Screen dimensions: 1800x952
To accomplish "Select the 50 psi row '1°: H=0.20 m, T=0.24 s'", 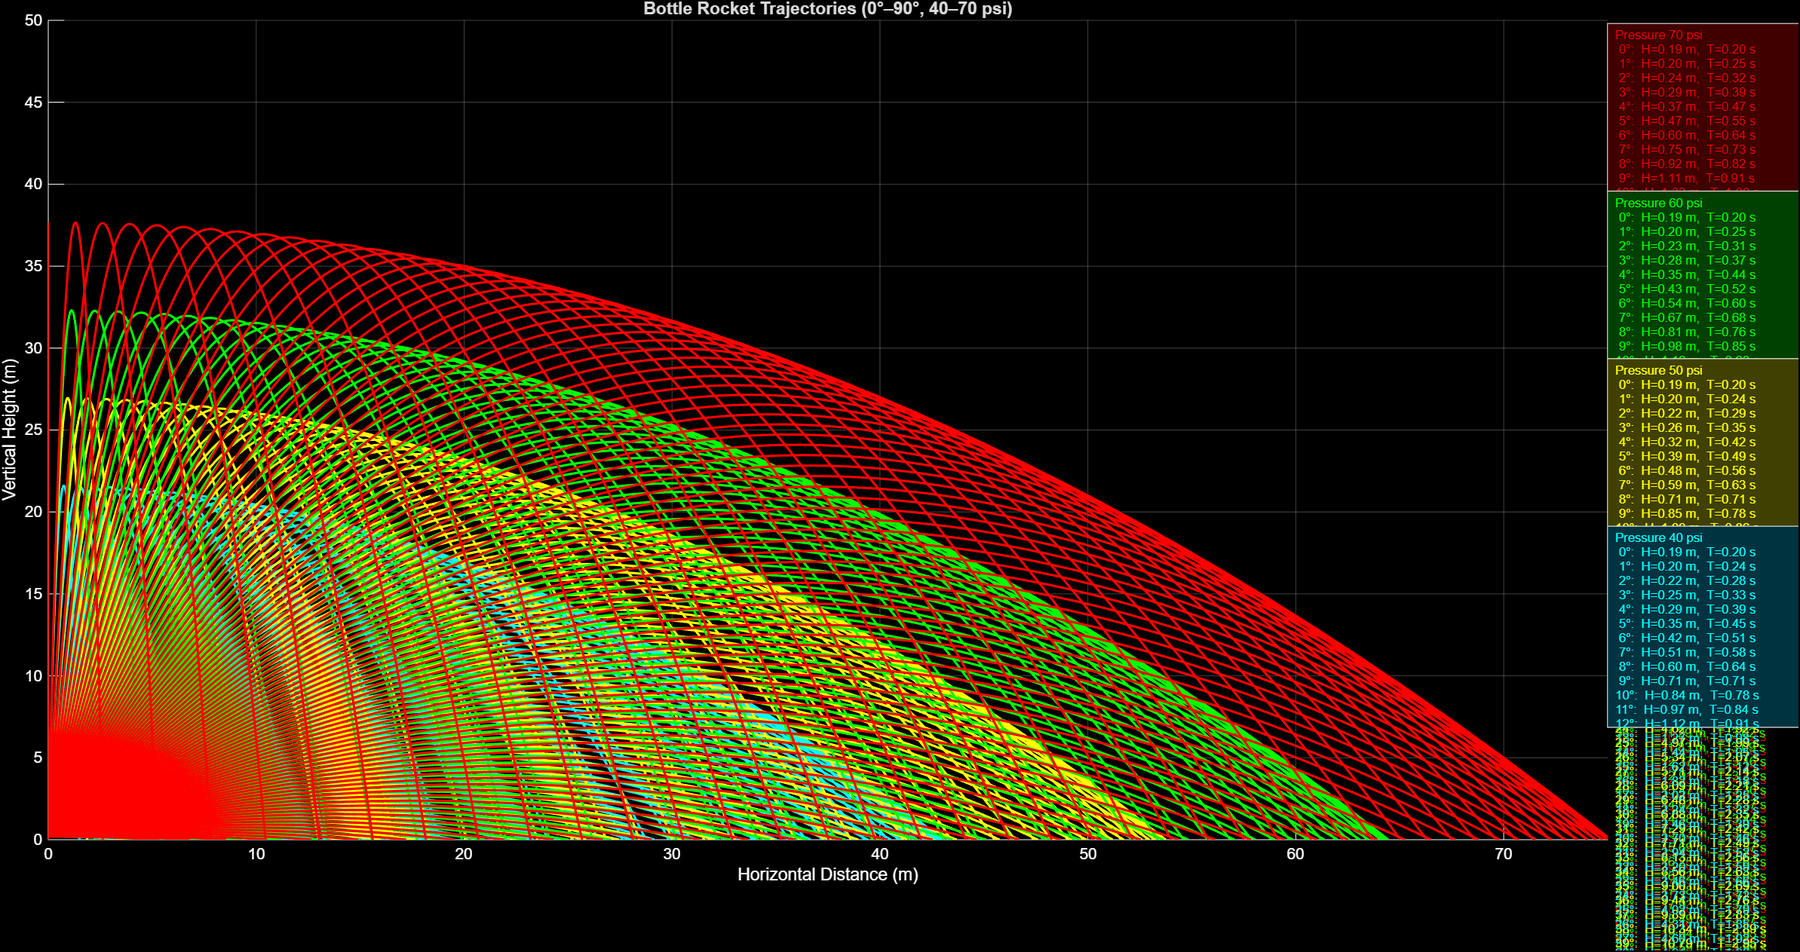I will point(1687,399).
